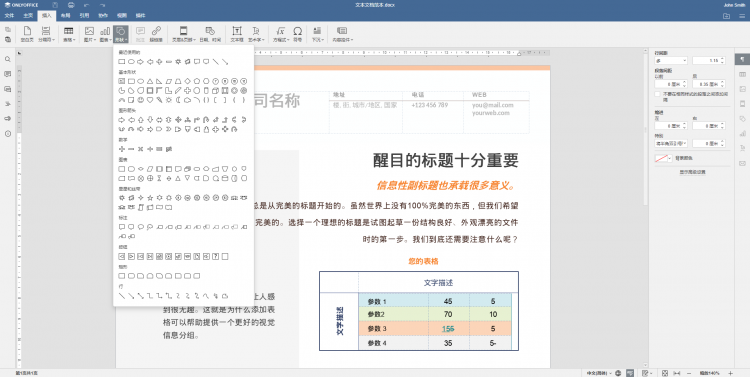Click the fit to width status bar icon
Screen dimensions: 750x377
[x=677, y=373]
